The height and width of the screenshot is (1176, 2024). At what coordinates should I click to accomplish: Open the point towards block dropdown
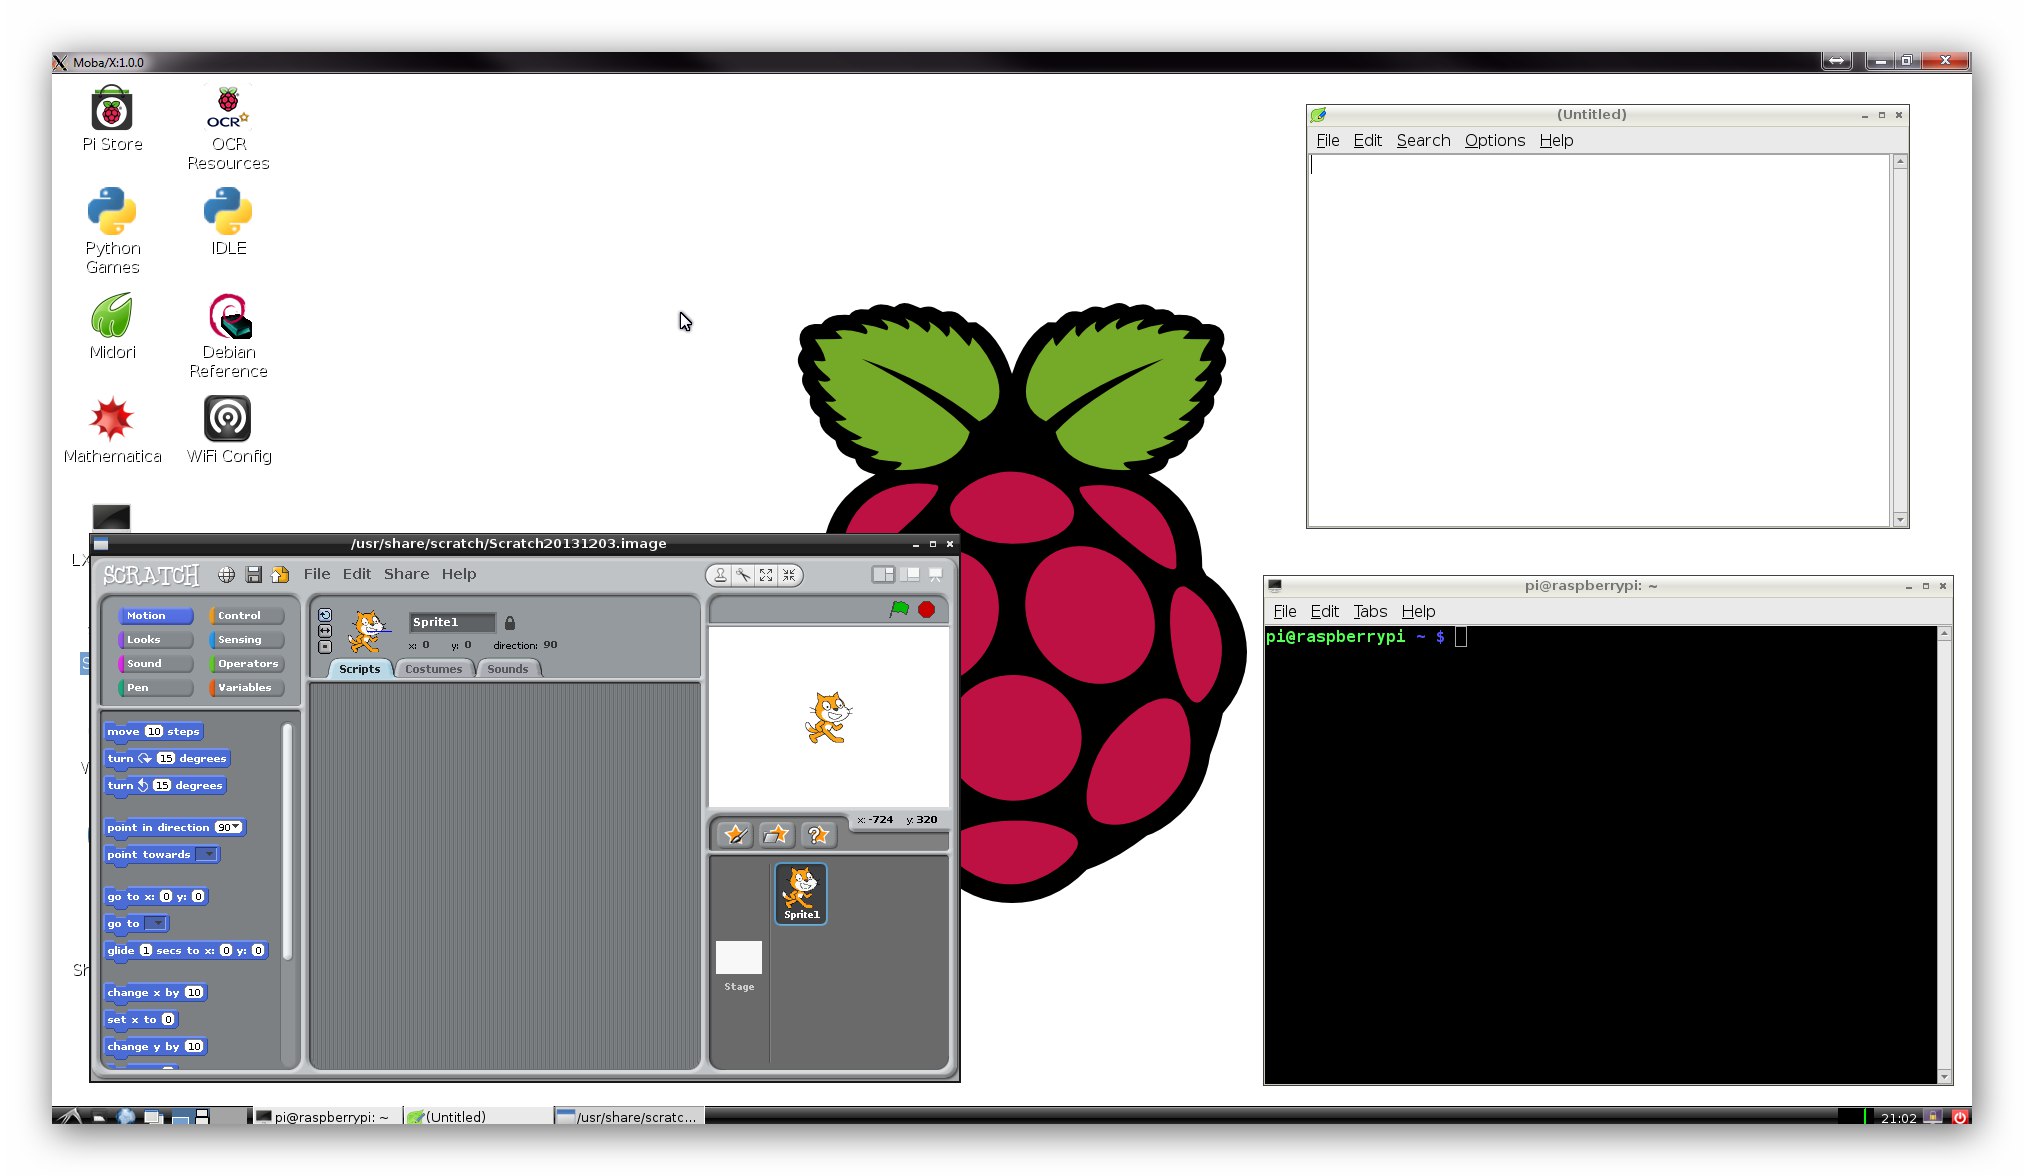207,855
